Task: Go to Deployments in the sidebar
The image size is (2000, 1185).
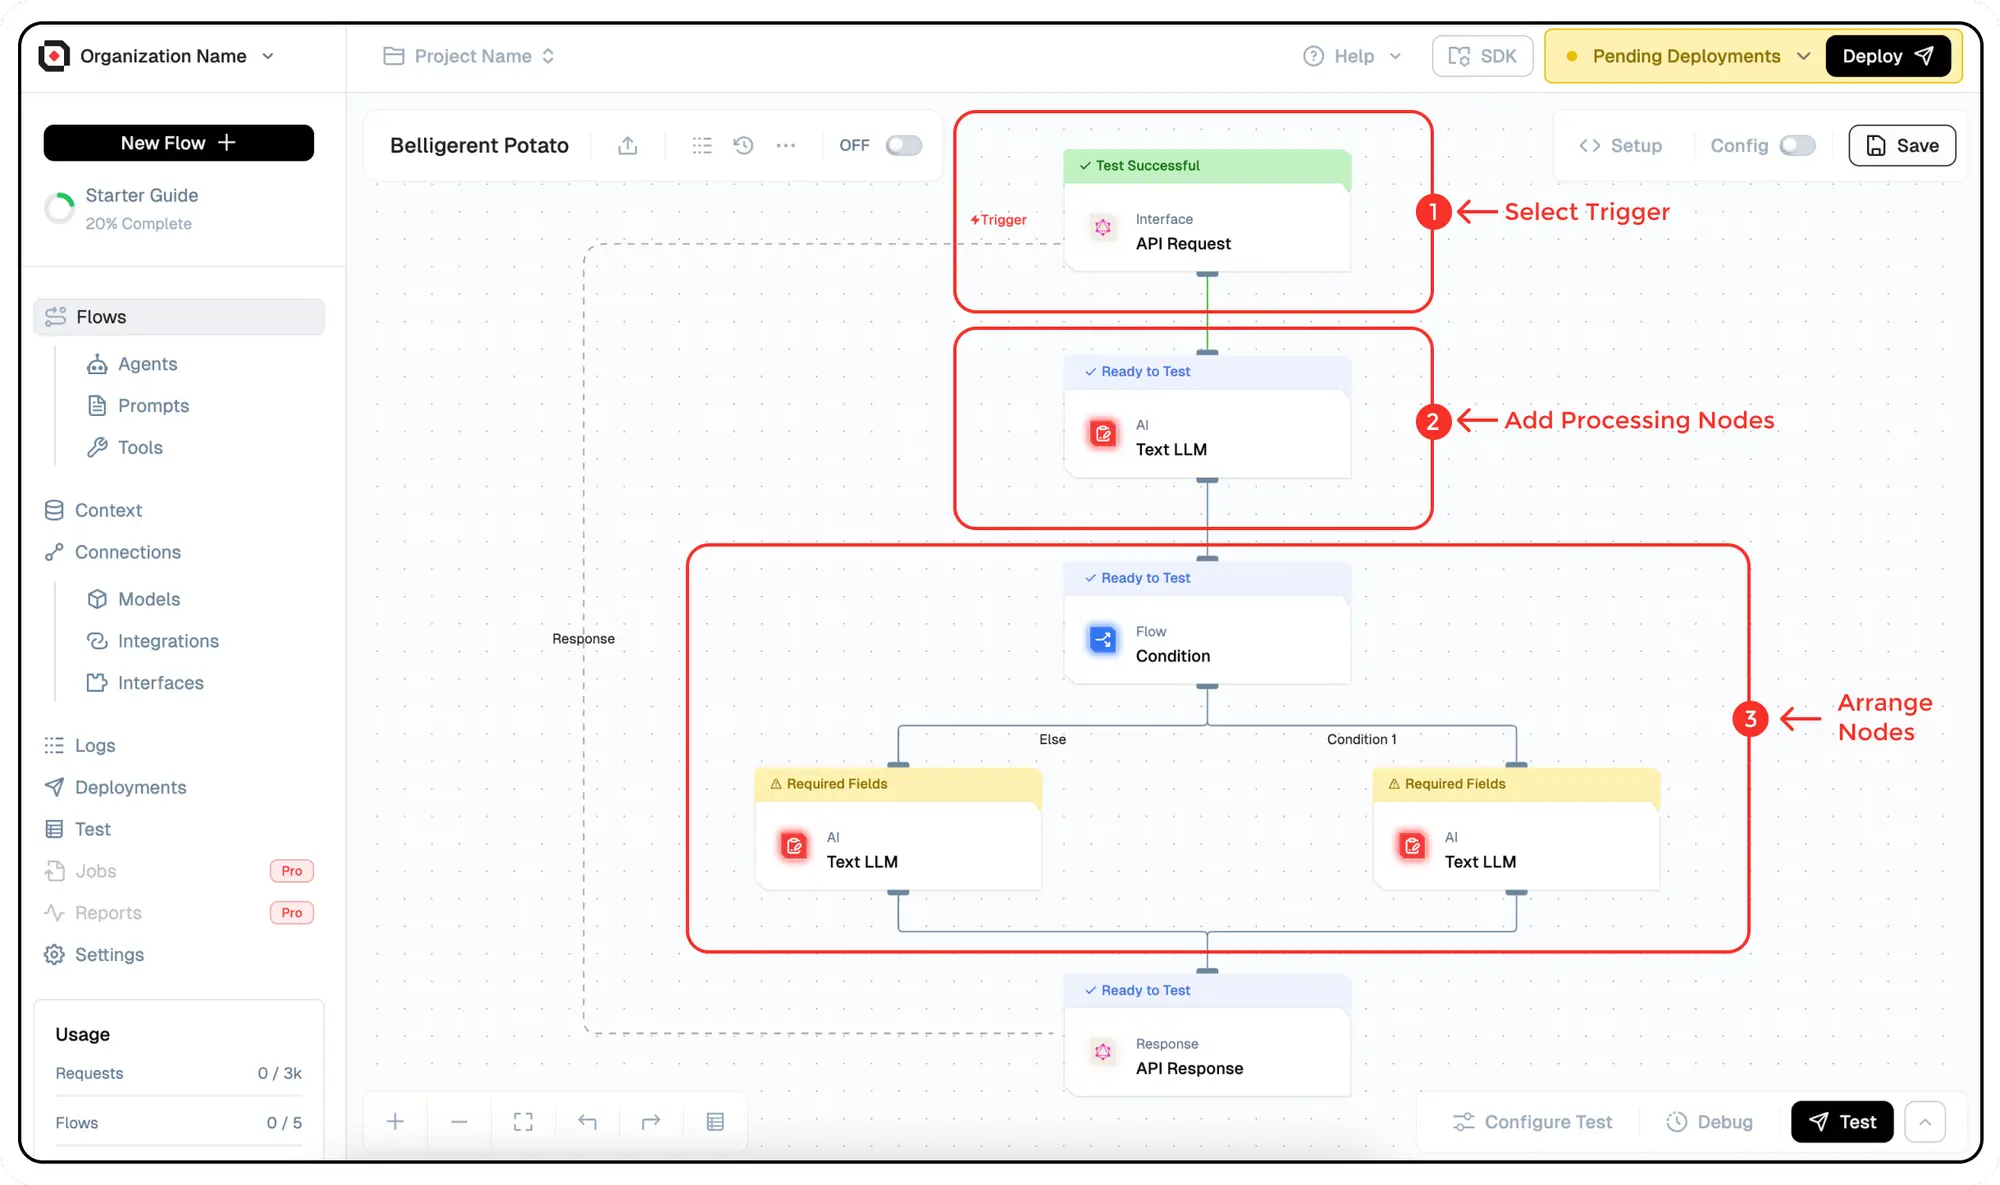Action: coord(130,788)
